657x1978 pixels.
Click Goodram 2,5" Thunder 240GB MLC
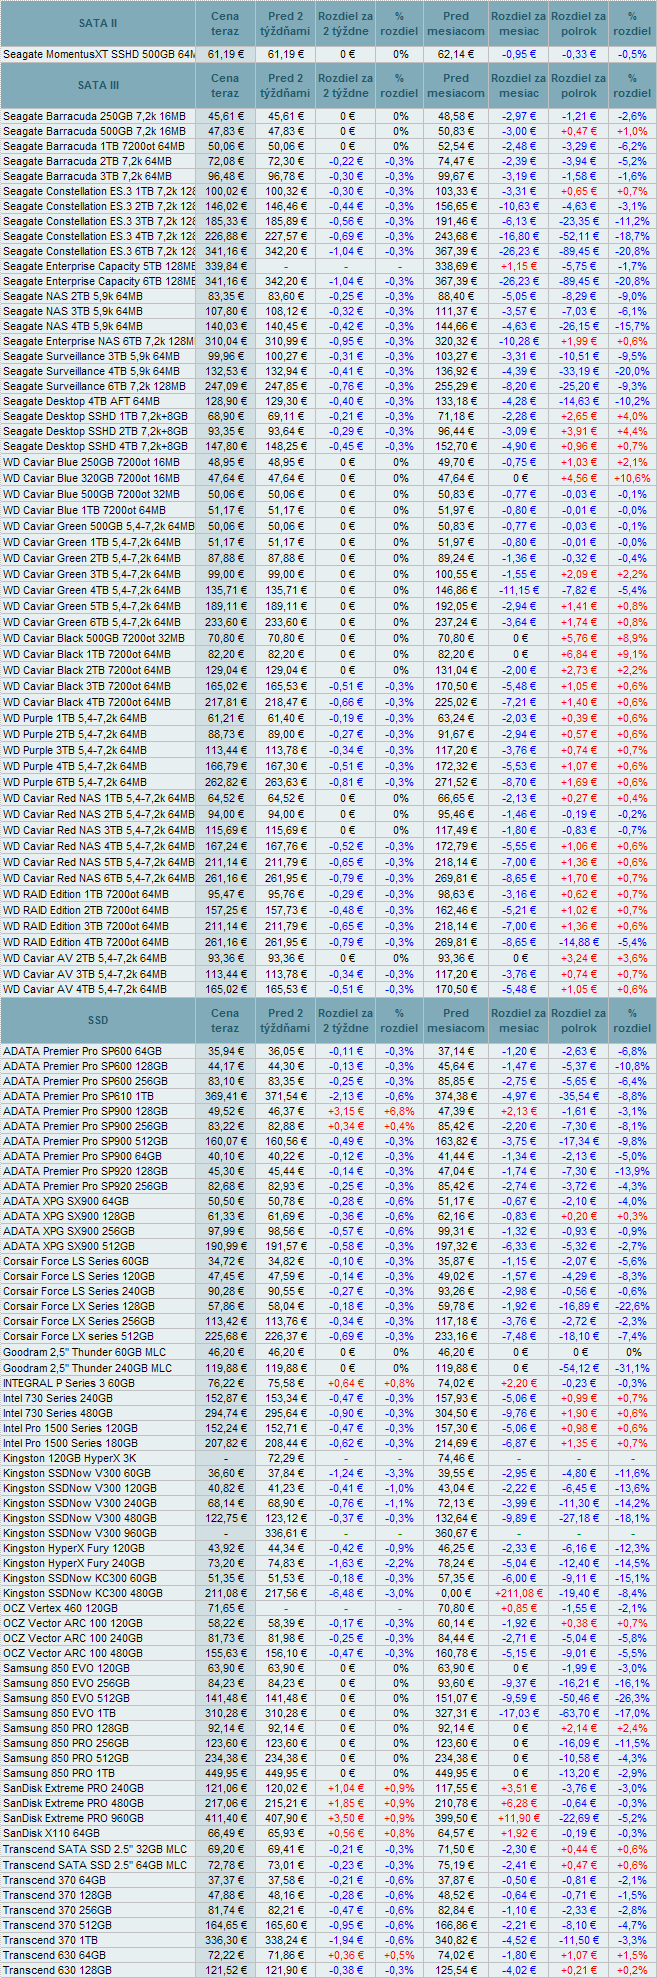88,1368
